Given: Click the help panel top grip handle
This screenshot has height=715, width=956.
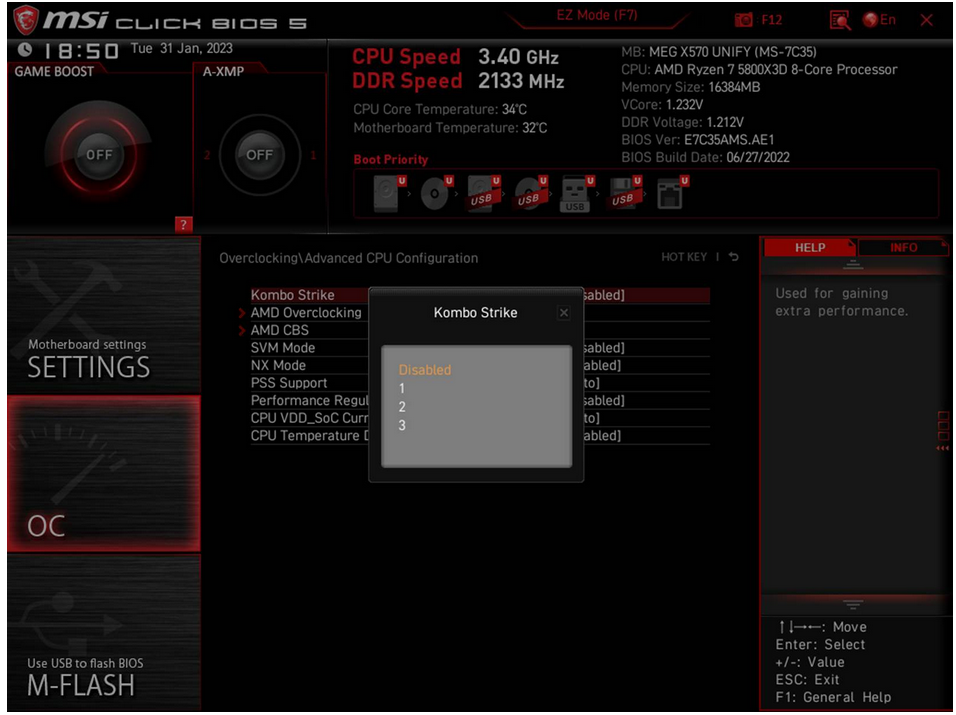Looking at the screenshot, I should click(853, 265).
